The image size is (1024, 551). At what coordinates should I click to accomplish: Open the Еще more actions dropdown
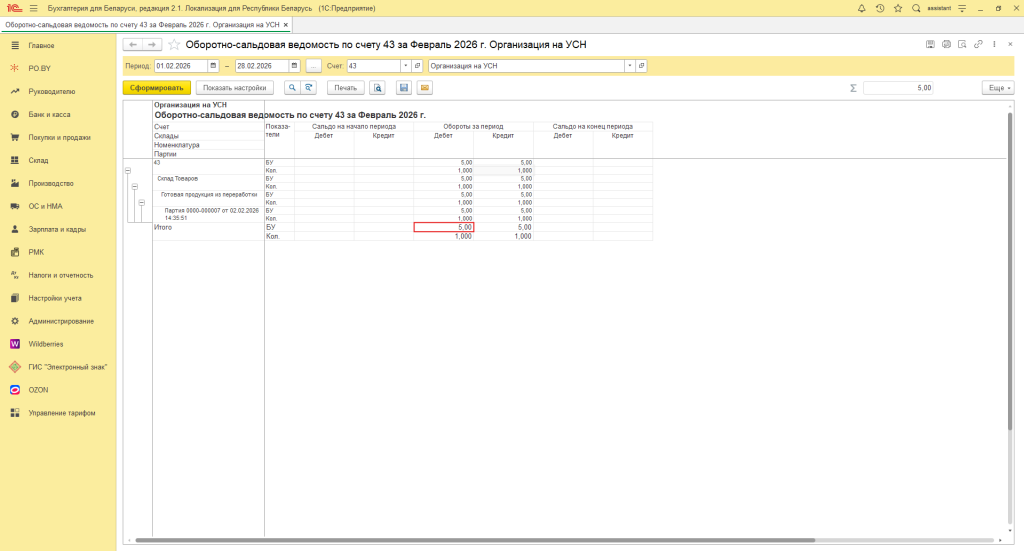click(x=997, y=88)
